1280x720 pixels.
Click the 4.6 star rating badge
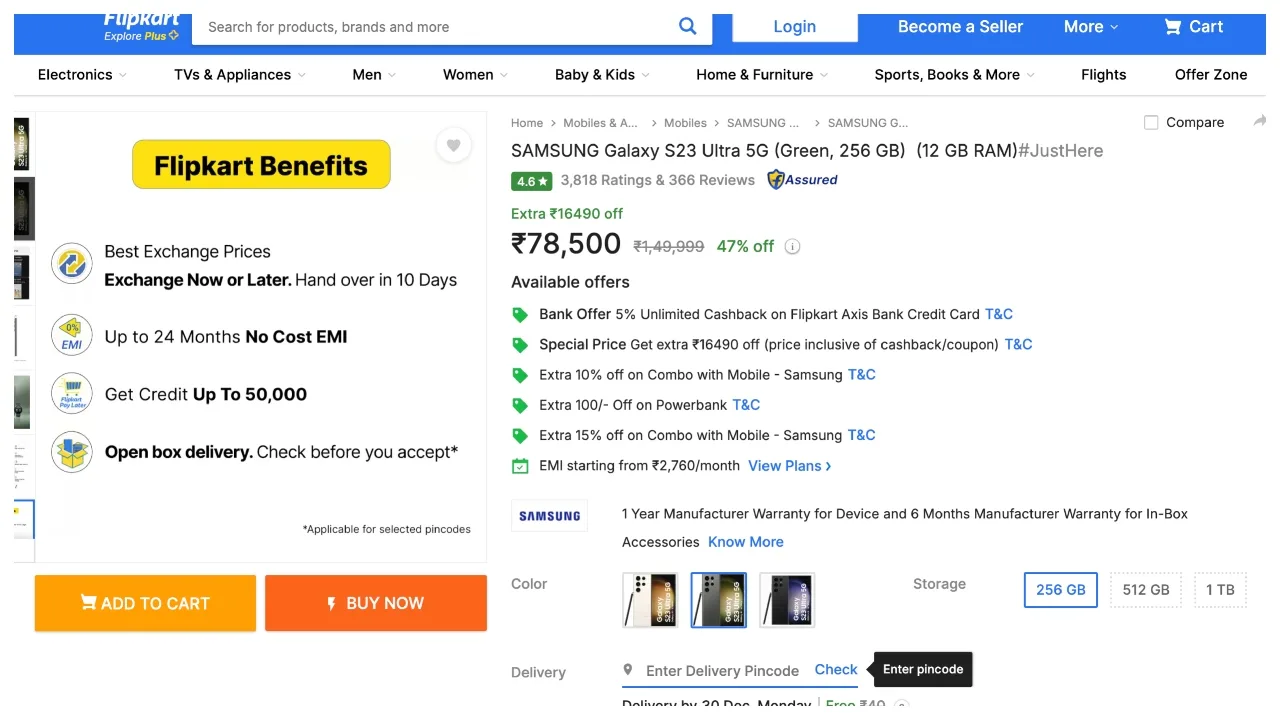(531, 181)
